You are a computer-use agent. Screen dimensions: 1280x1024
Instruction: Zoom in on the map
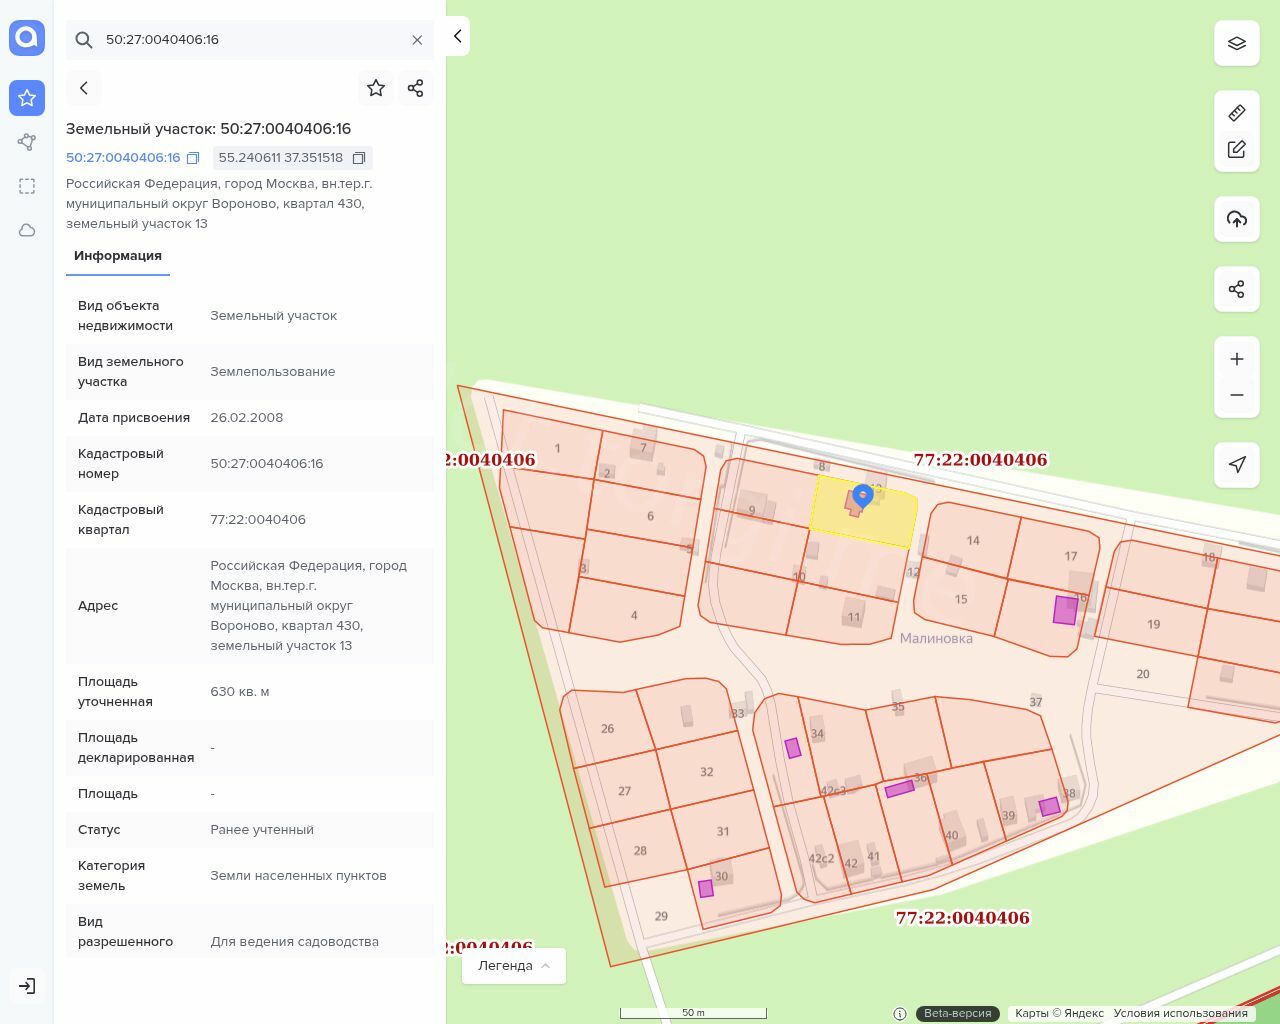pyautogui.click(x=1237, y=359)
